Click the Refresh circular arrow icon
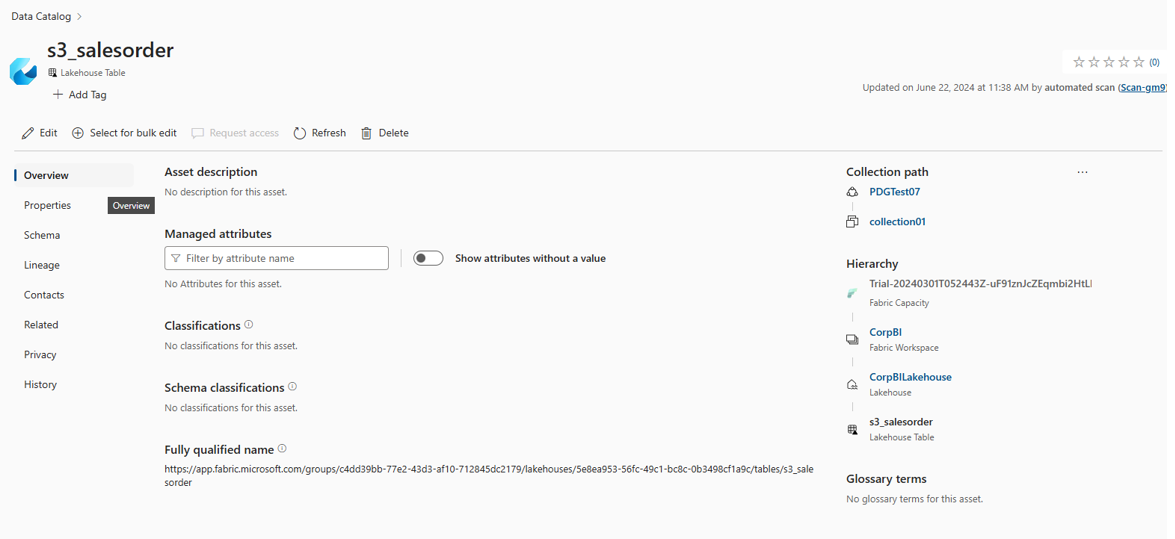Image resolution: width=1175 pixels, height=539 pixels. tap(300, 133)
